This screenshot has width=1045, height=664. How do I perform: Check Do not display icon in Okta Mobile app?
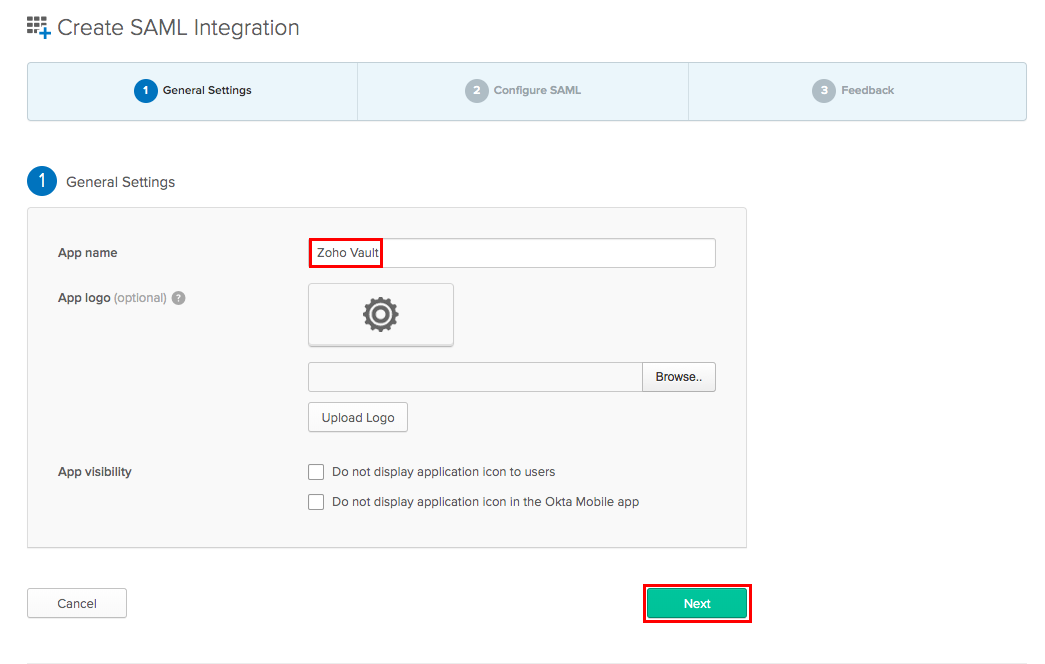pos(316,502)
